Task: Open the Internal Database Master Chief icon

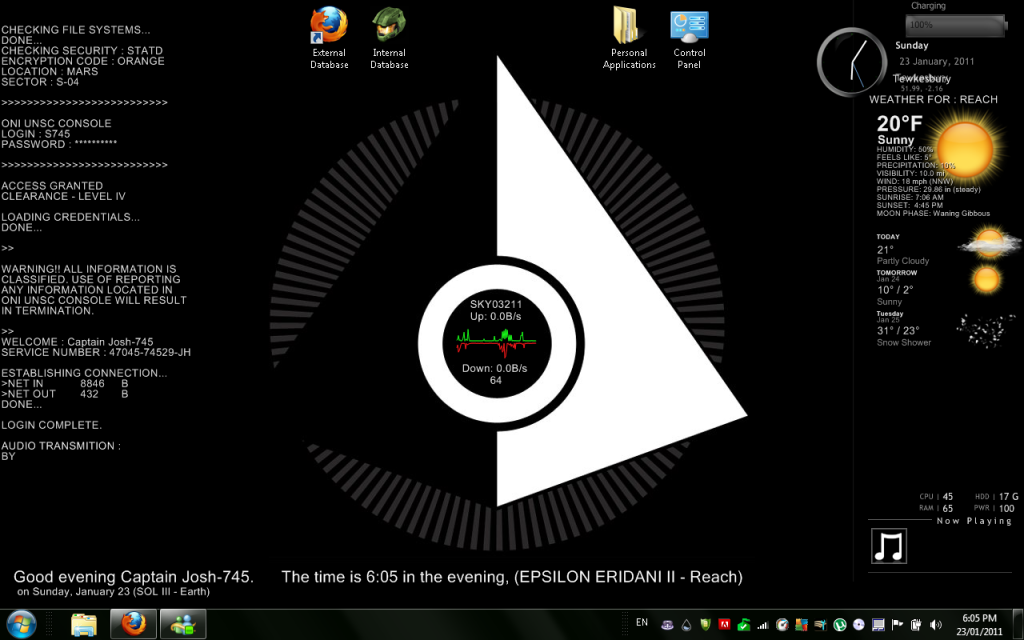Action: [389, 38]
